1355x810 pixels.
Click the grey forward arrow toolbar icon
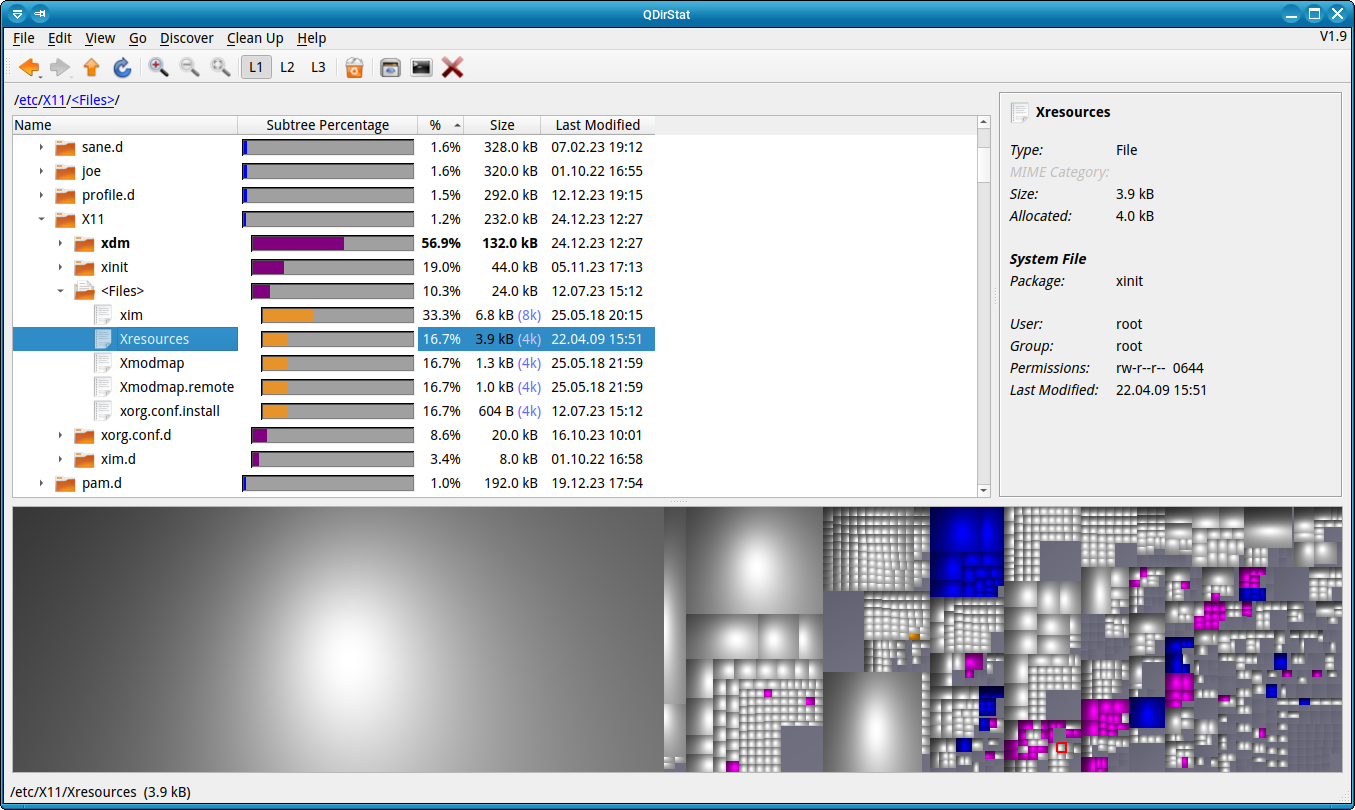(60, 67)
